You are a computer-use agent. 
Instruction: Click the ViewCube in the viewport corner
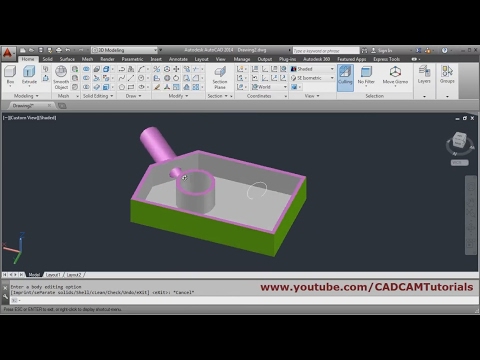(459, 140)
